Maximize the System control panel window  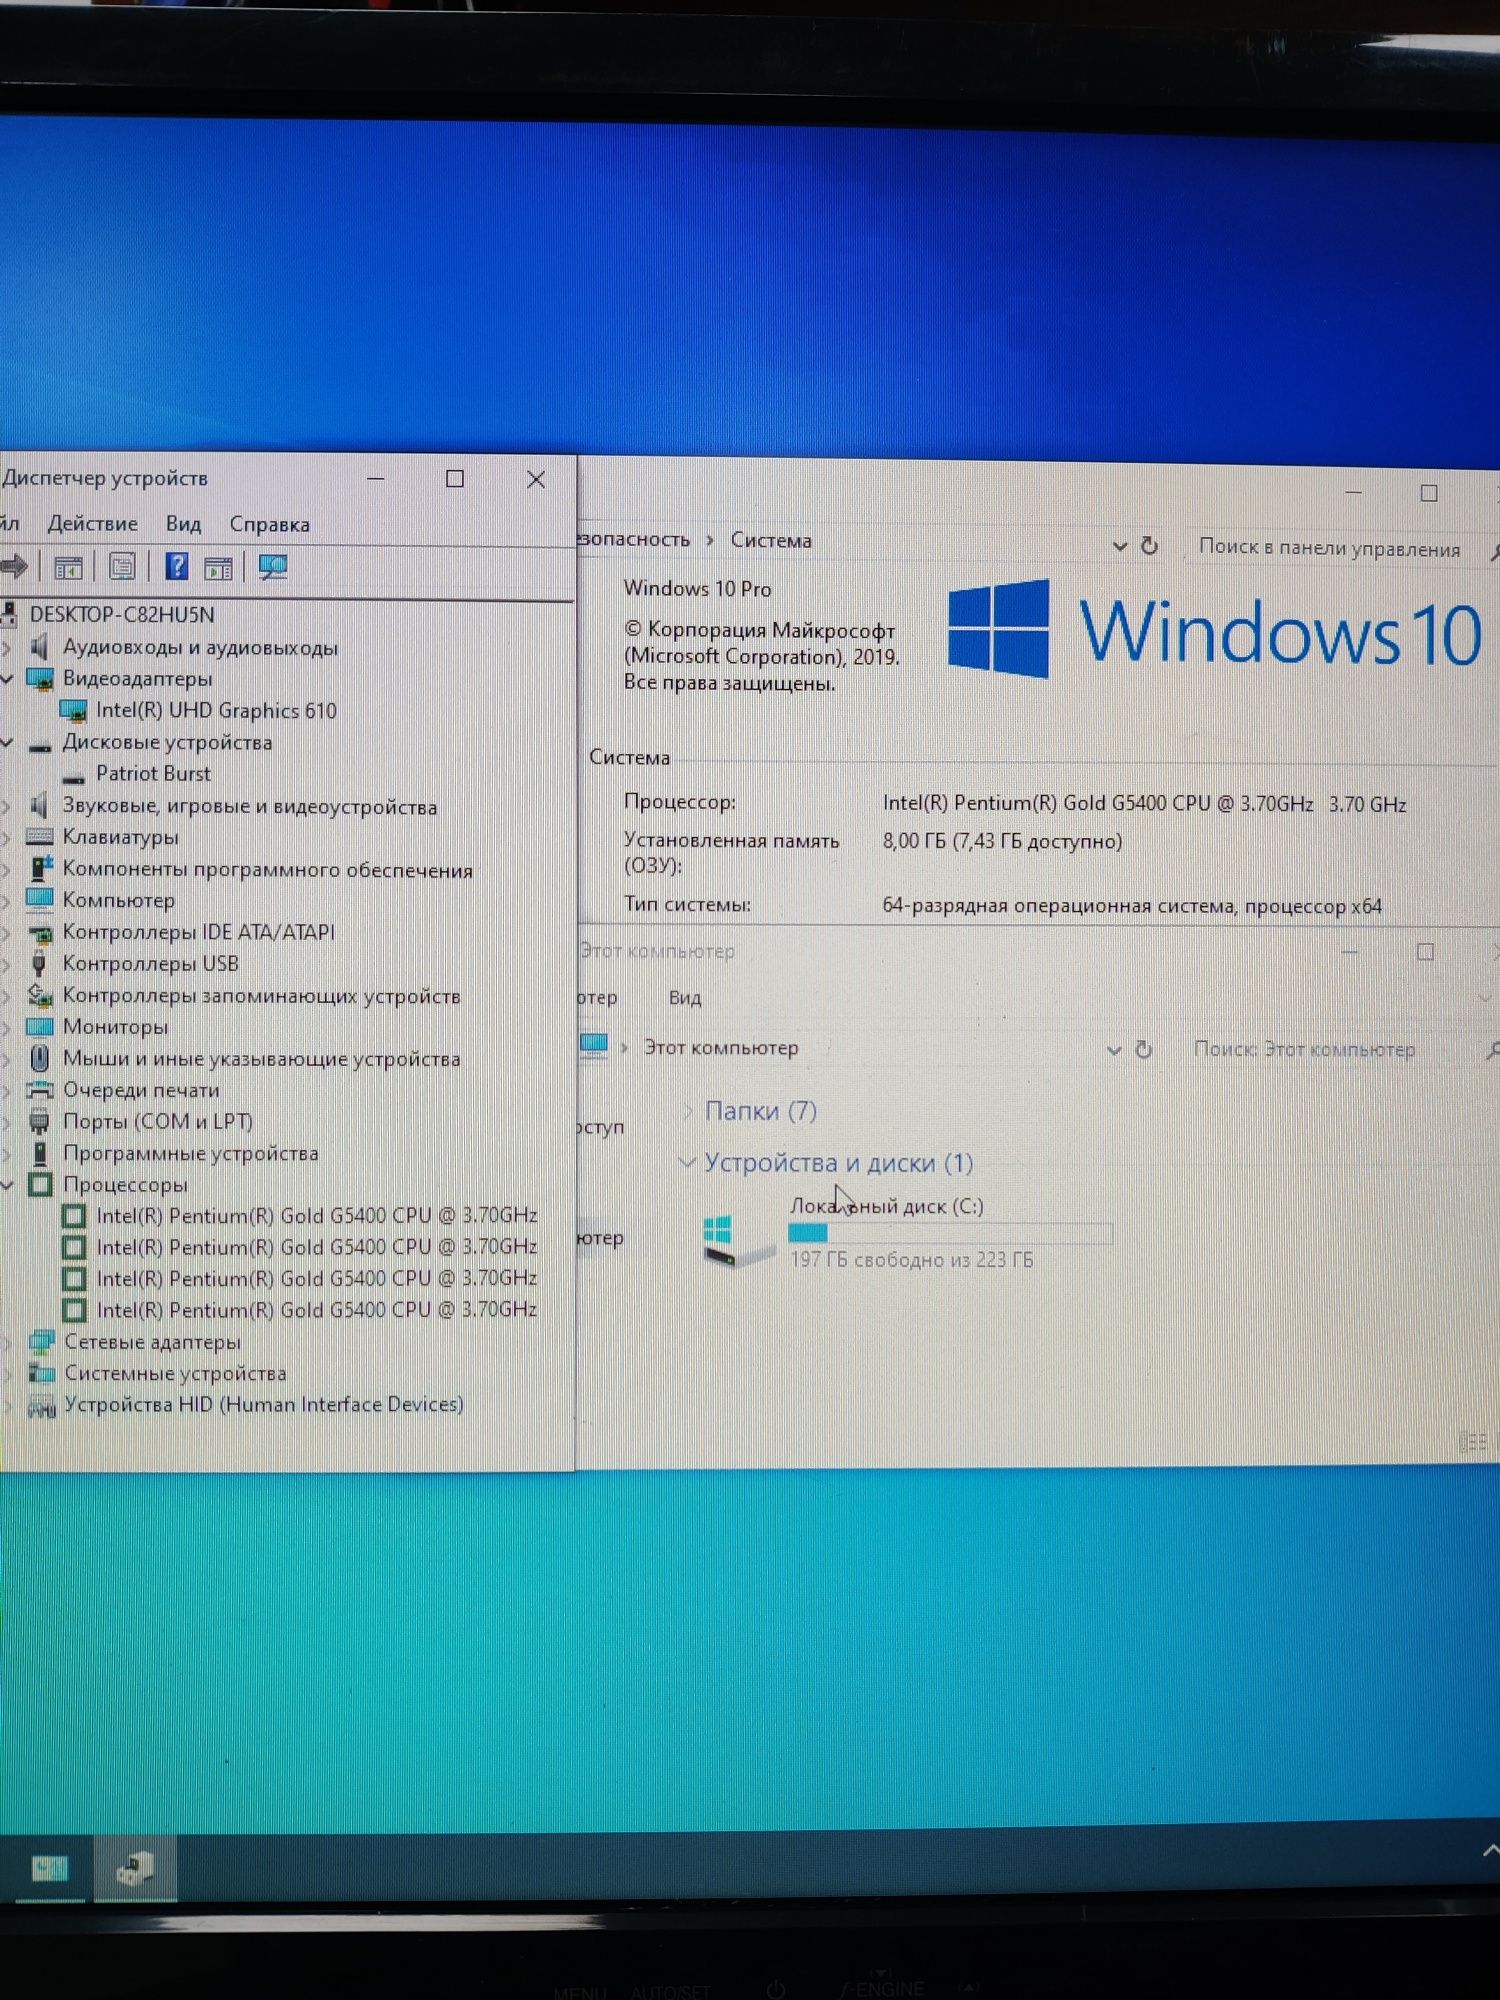pos(1429,493)
